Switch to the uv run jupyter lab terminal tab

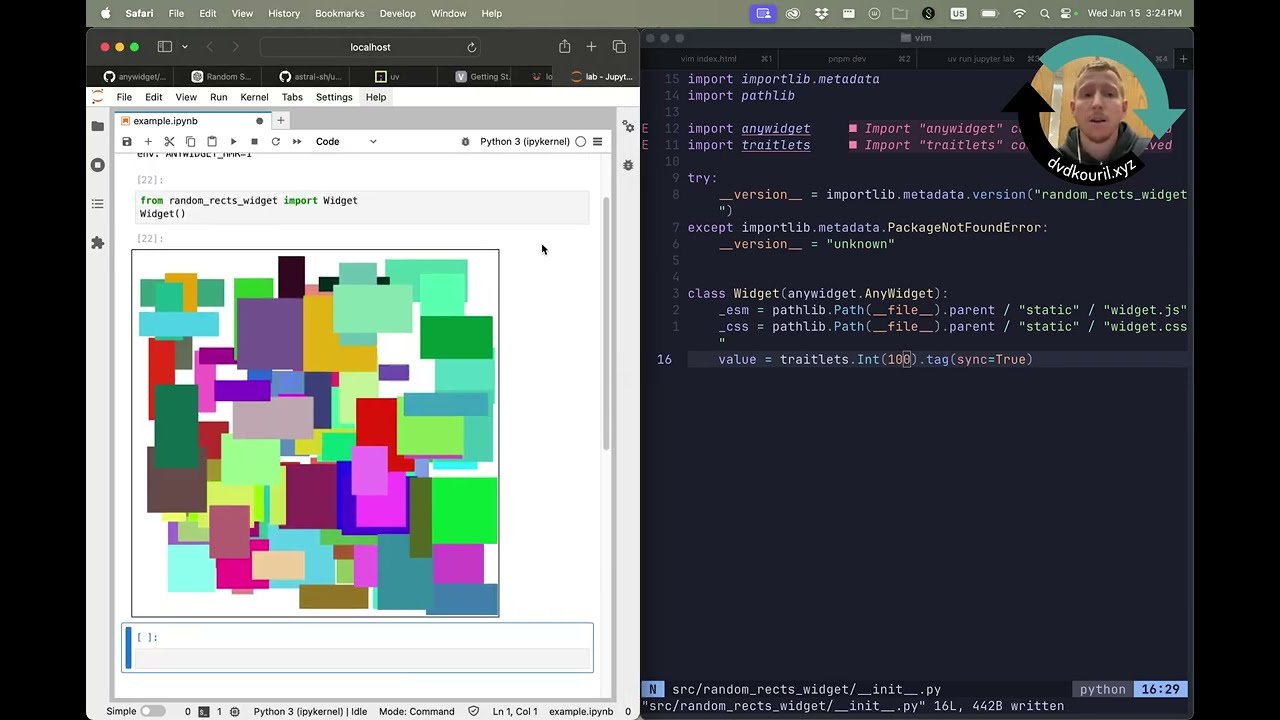point(981,59)
